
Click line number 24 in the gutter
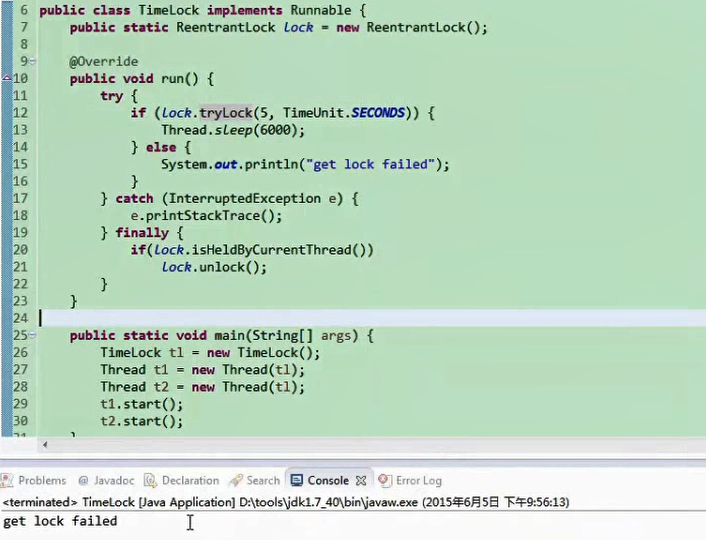point(20,318)
